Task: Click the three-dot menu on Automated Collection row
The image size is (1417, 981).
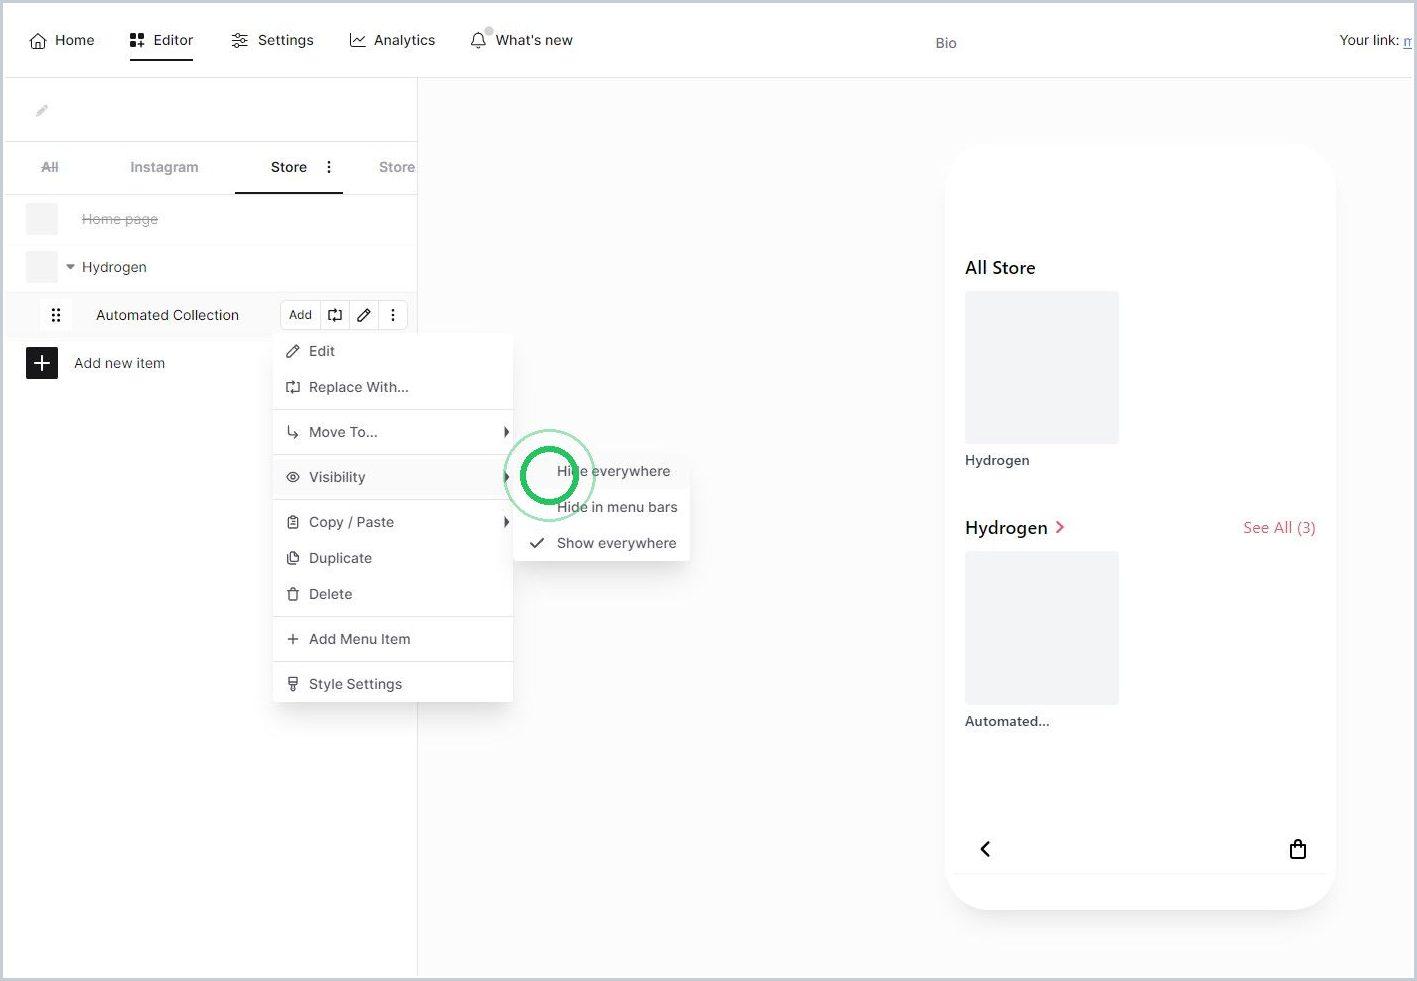Action: coord(393,315)
